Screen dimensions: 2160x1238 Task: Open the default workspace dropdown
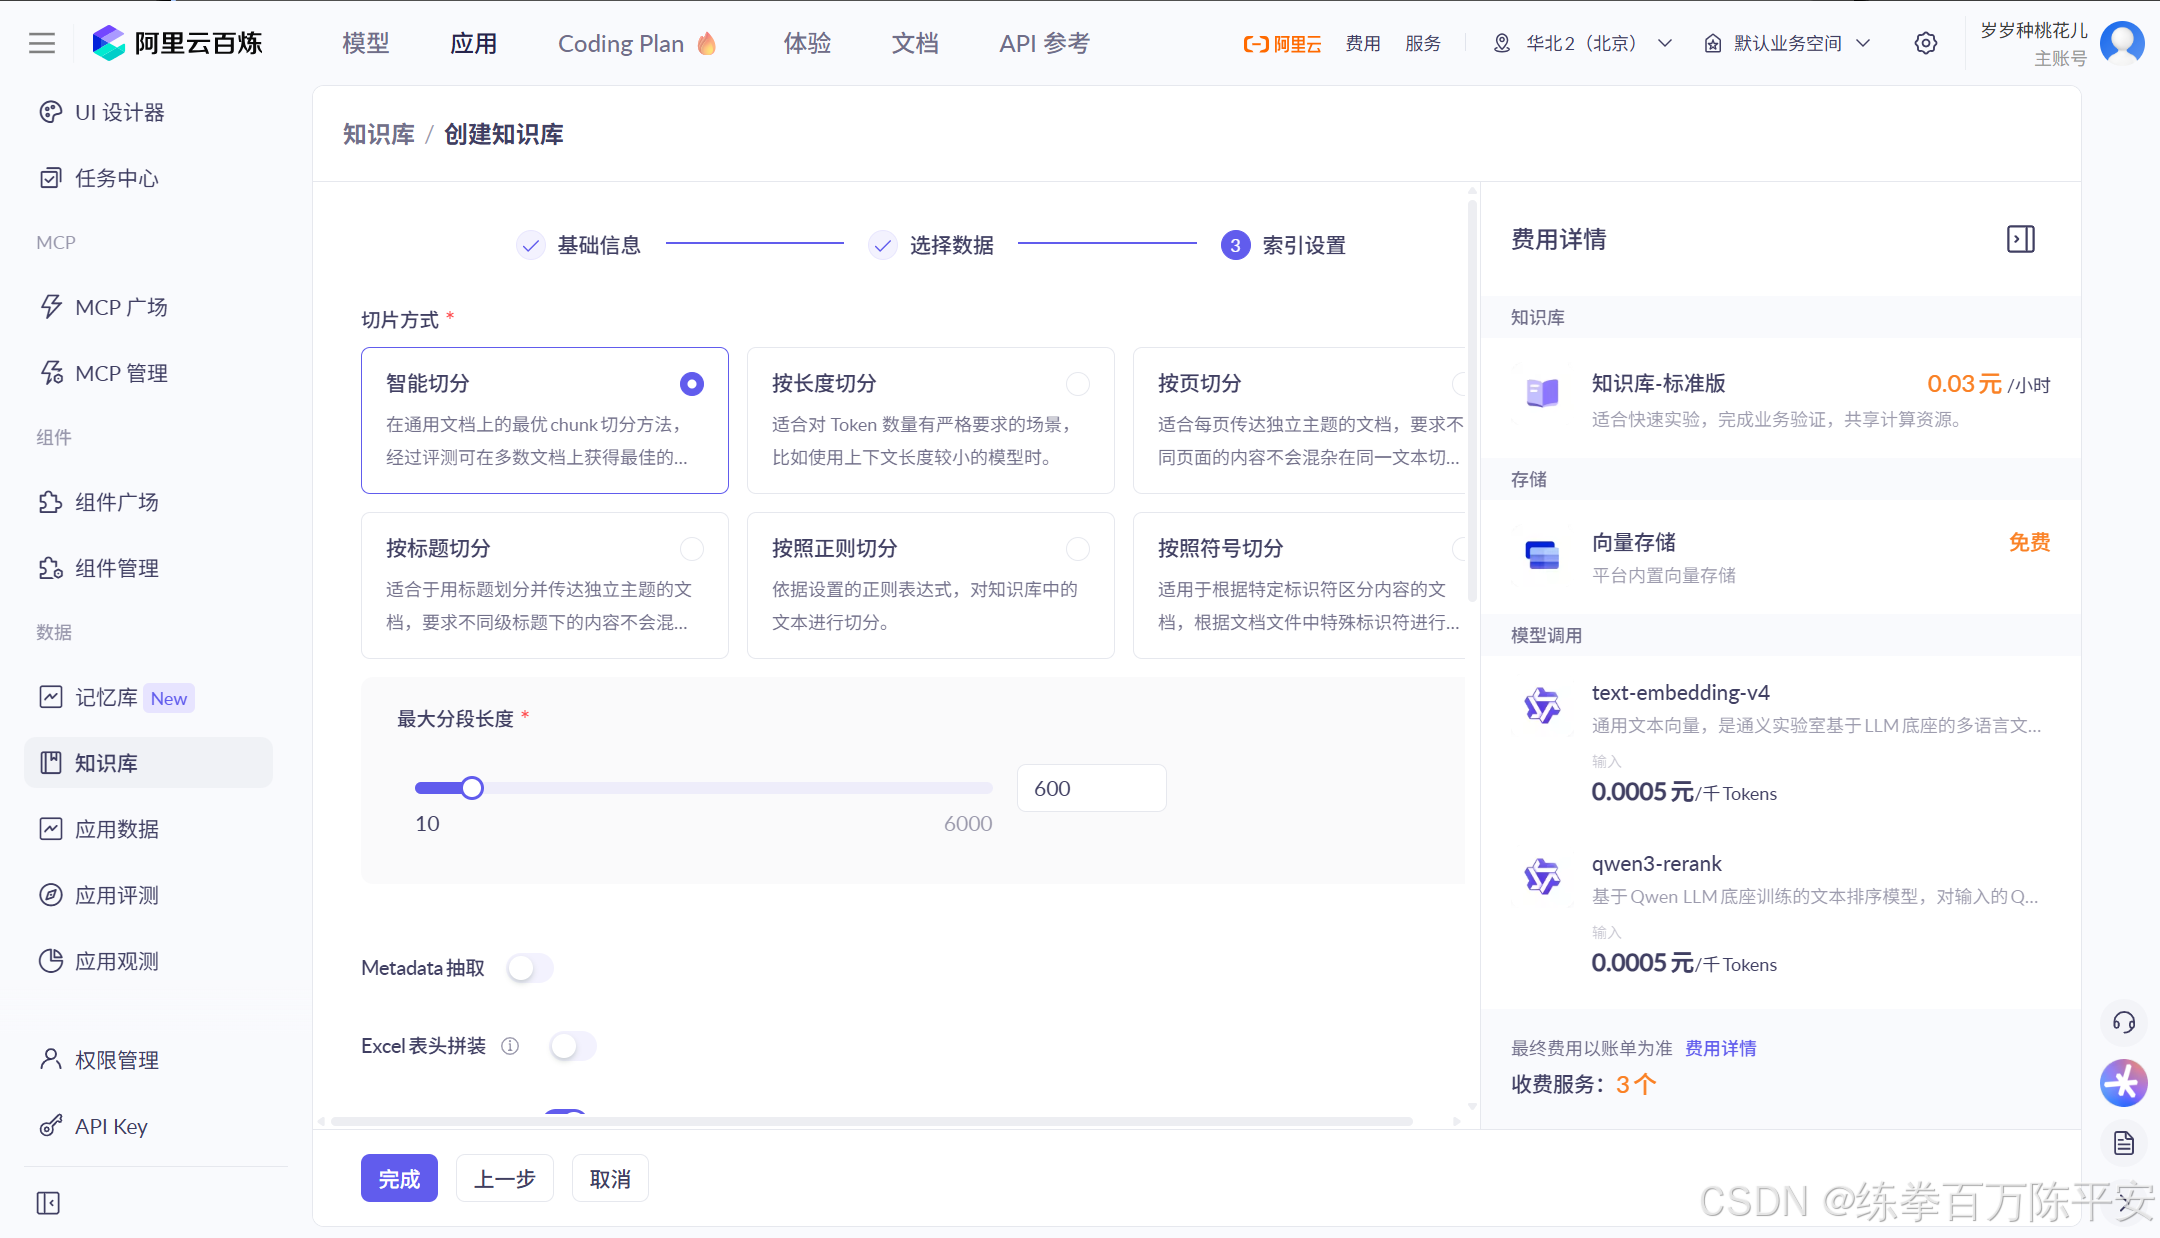[x=1787, y=43]
